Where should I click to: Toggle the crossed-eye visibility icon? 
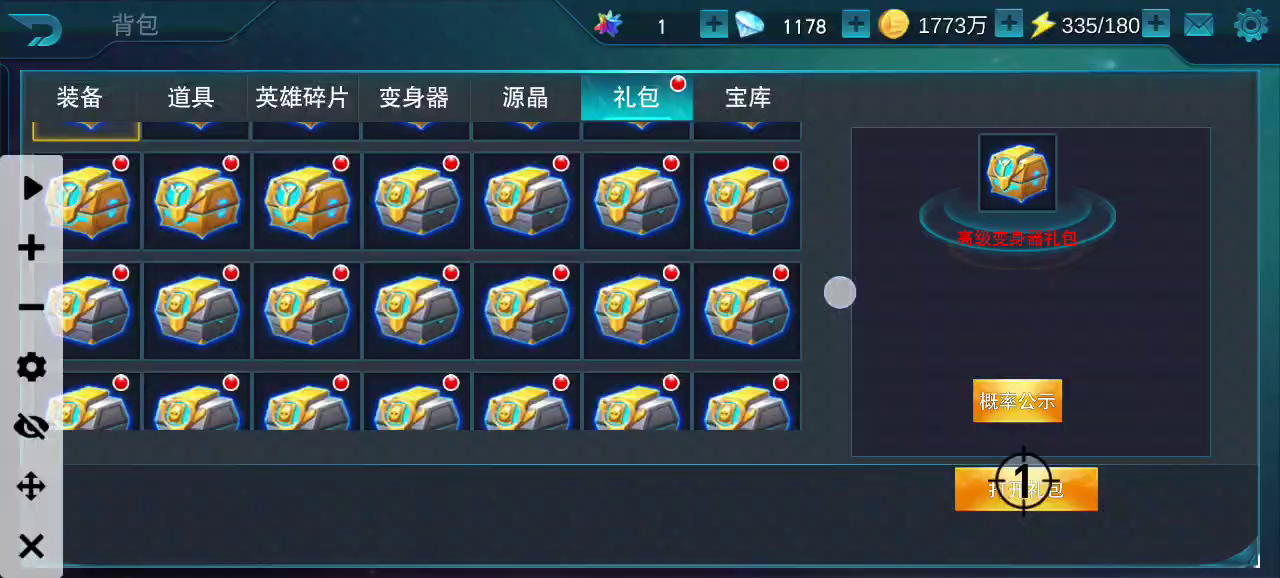(32, 427)
